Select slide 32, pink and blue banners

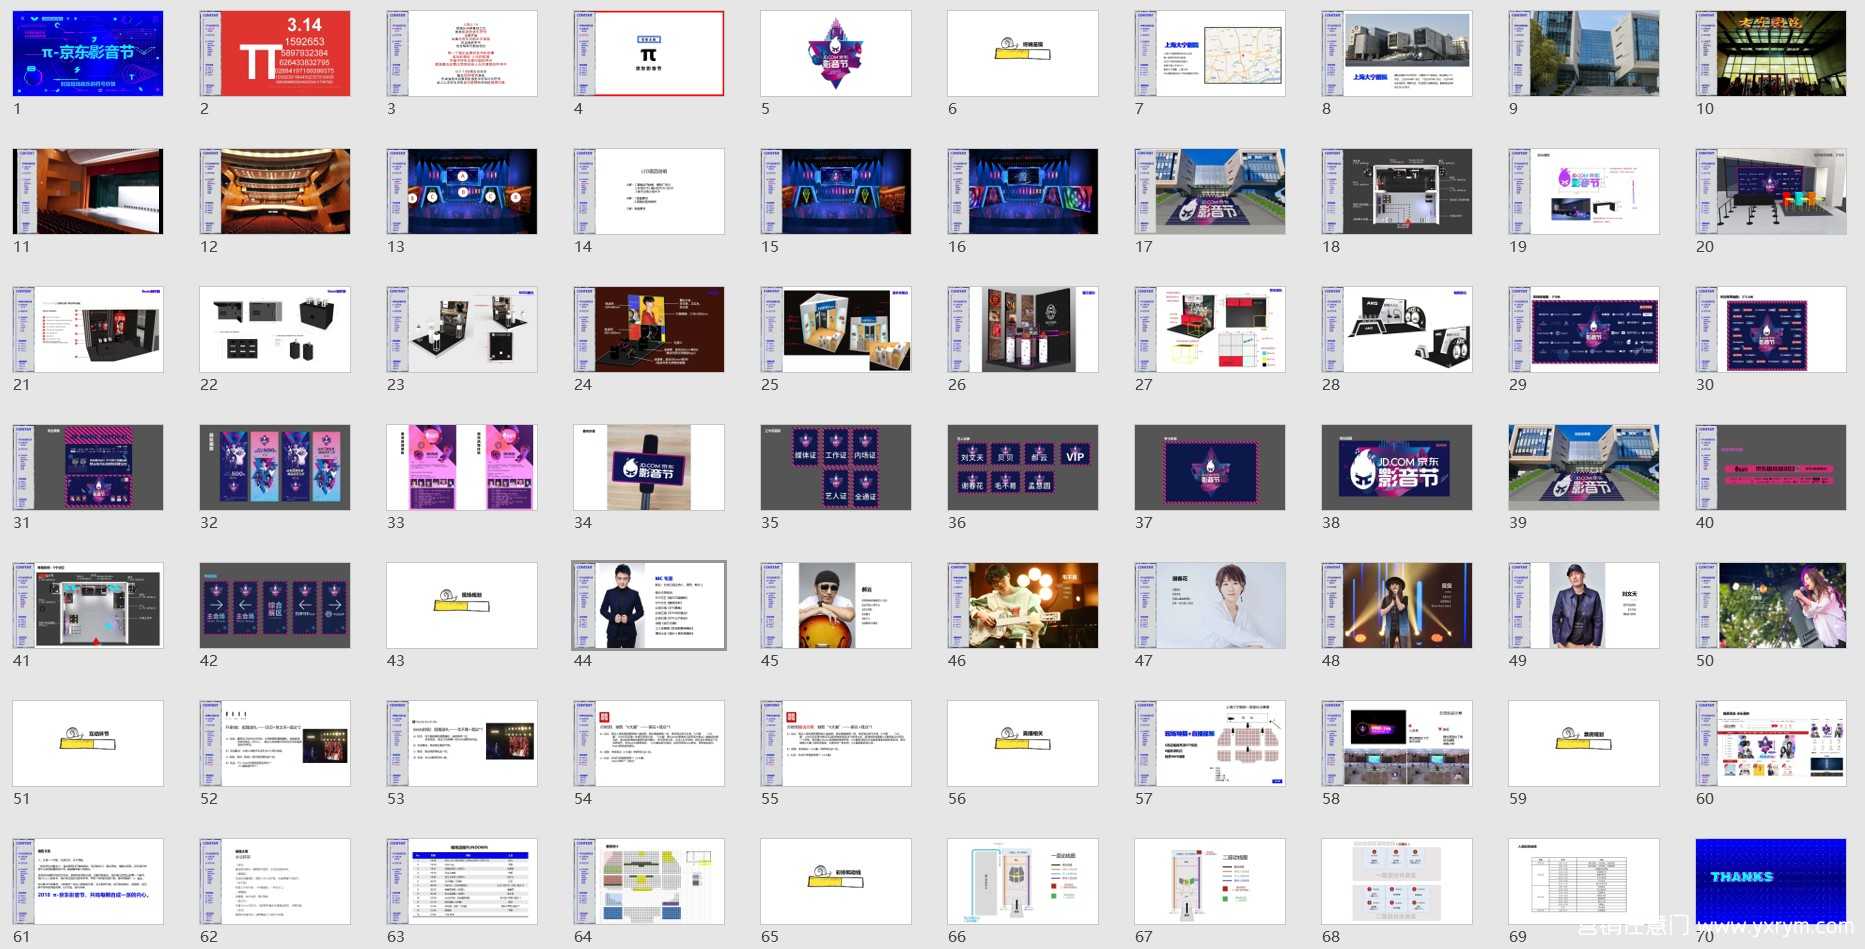click(275, 468)
